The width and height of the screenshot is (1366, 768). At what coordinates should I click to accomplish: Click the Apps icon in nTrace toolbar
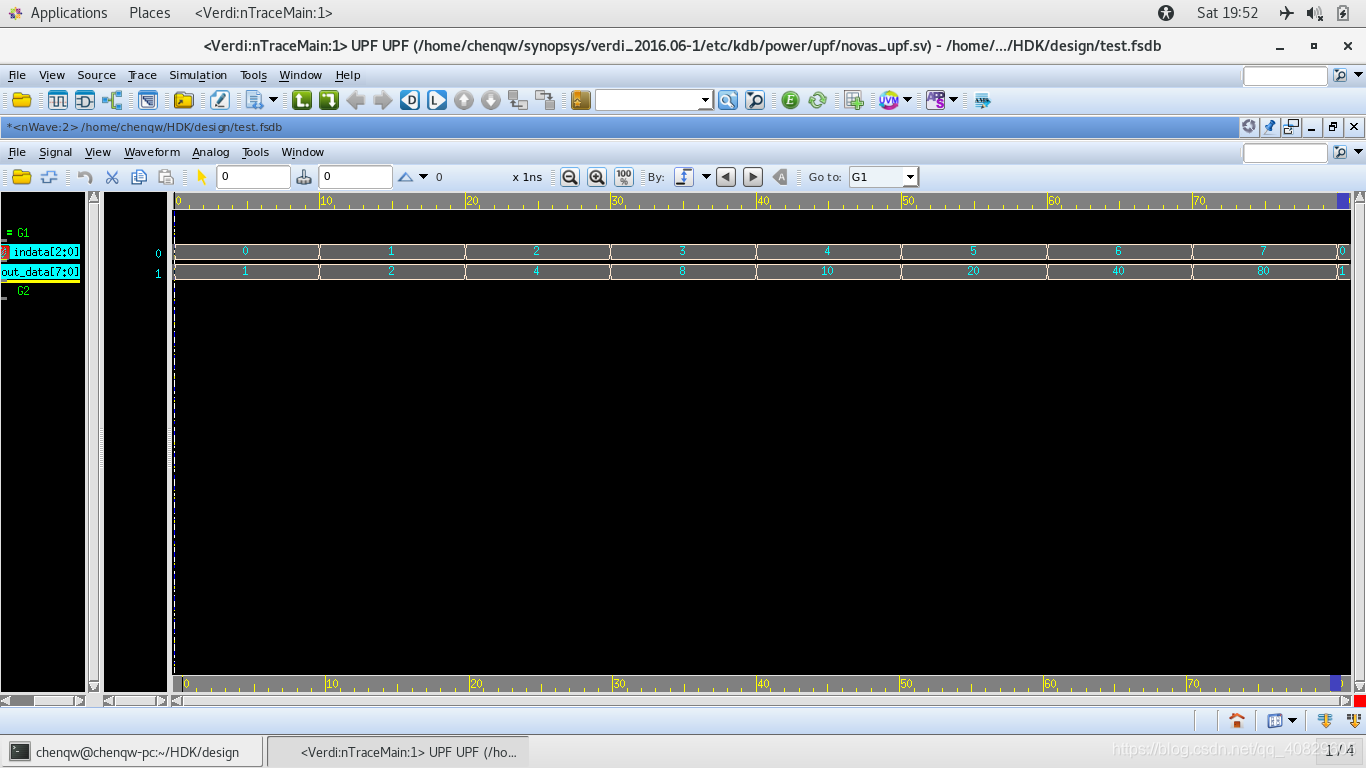pyautogui.click(x=935, y=100)
